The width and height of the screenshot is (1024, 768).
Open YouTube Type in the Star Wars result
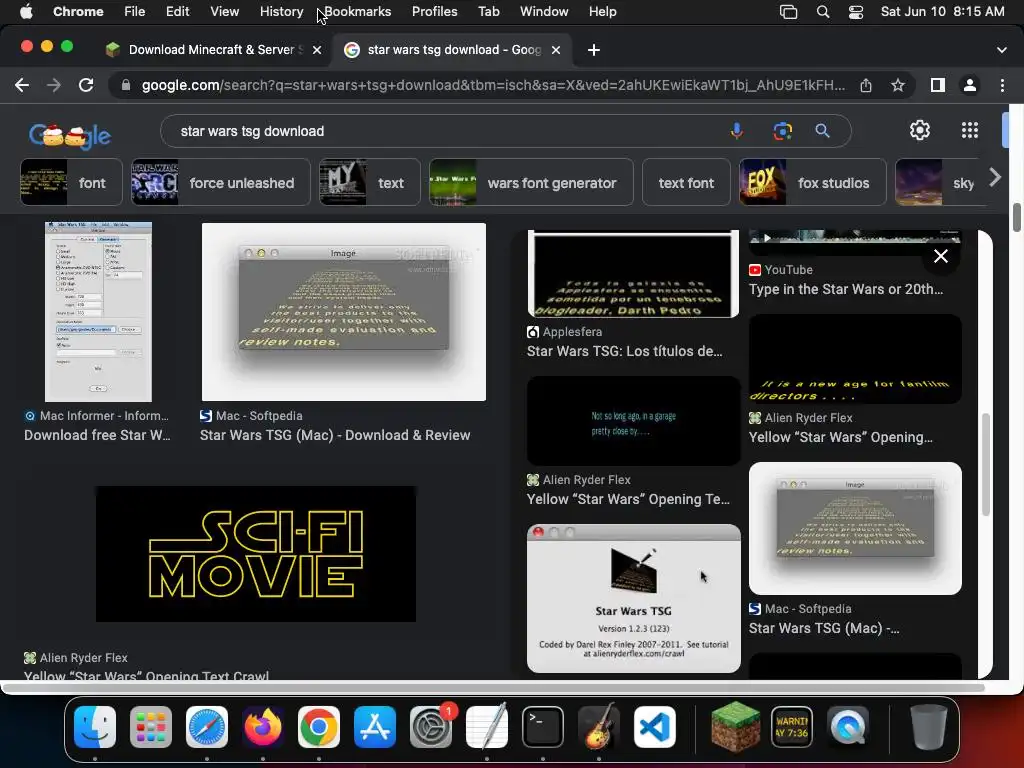click(846, 289)
